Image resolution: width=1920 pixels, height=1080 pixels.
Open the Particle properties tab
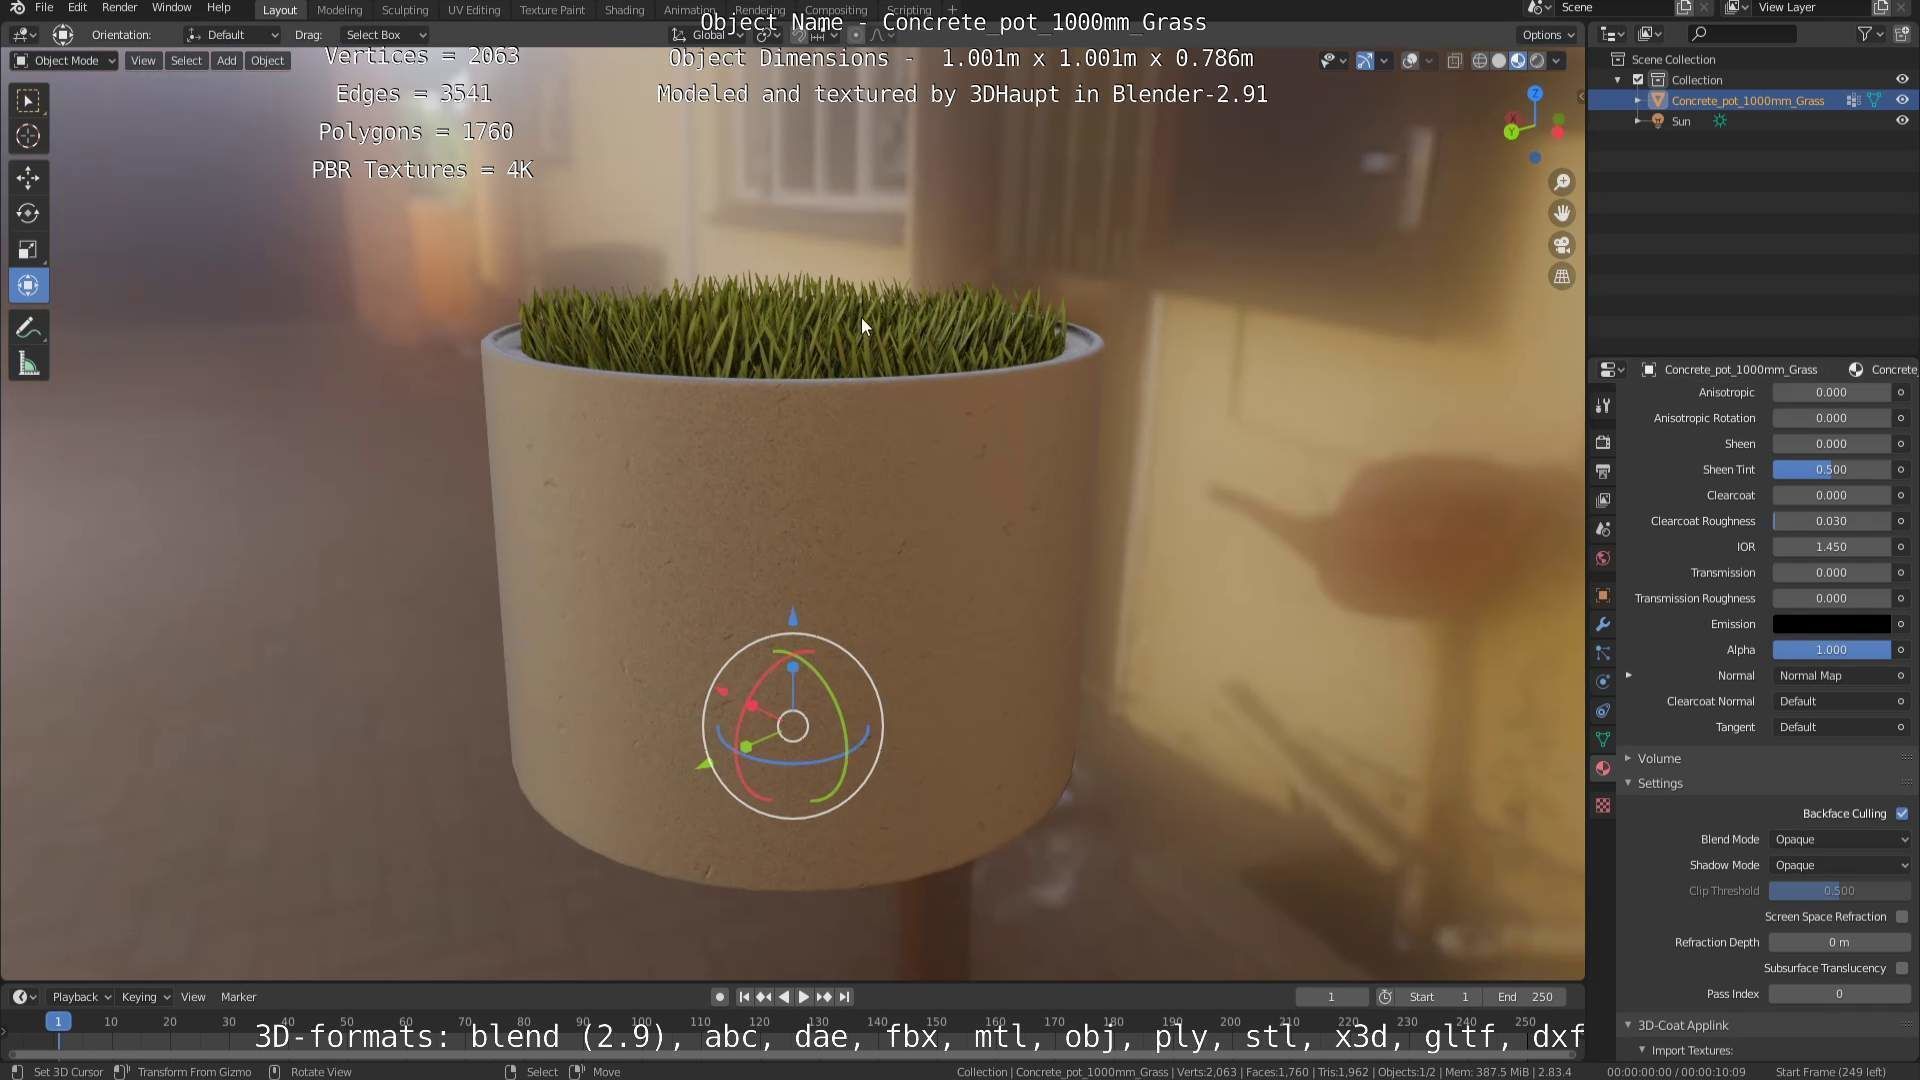tap(1603, 653)
